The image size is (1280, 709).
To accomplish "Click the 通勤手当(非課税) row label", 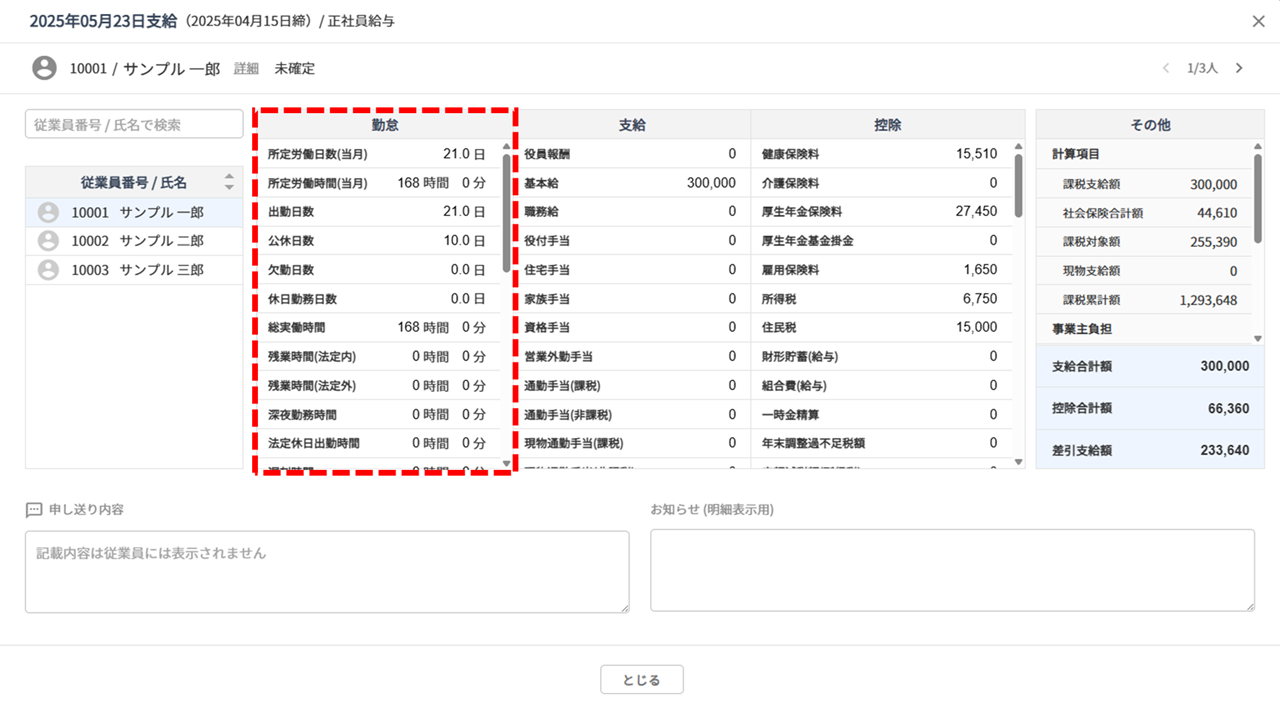I will coord(568,414).
